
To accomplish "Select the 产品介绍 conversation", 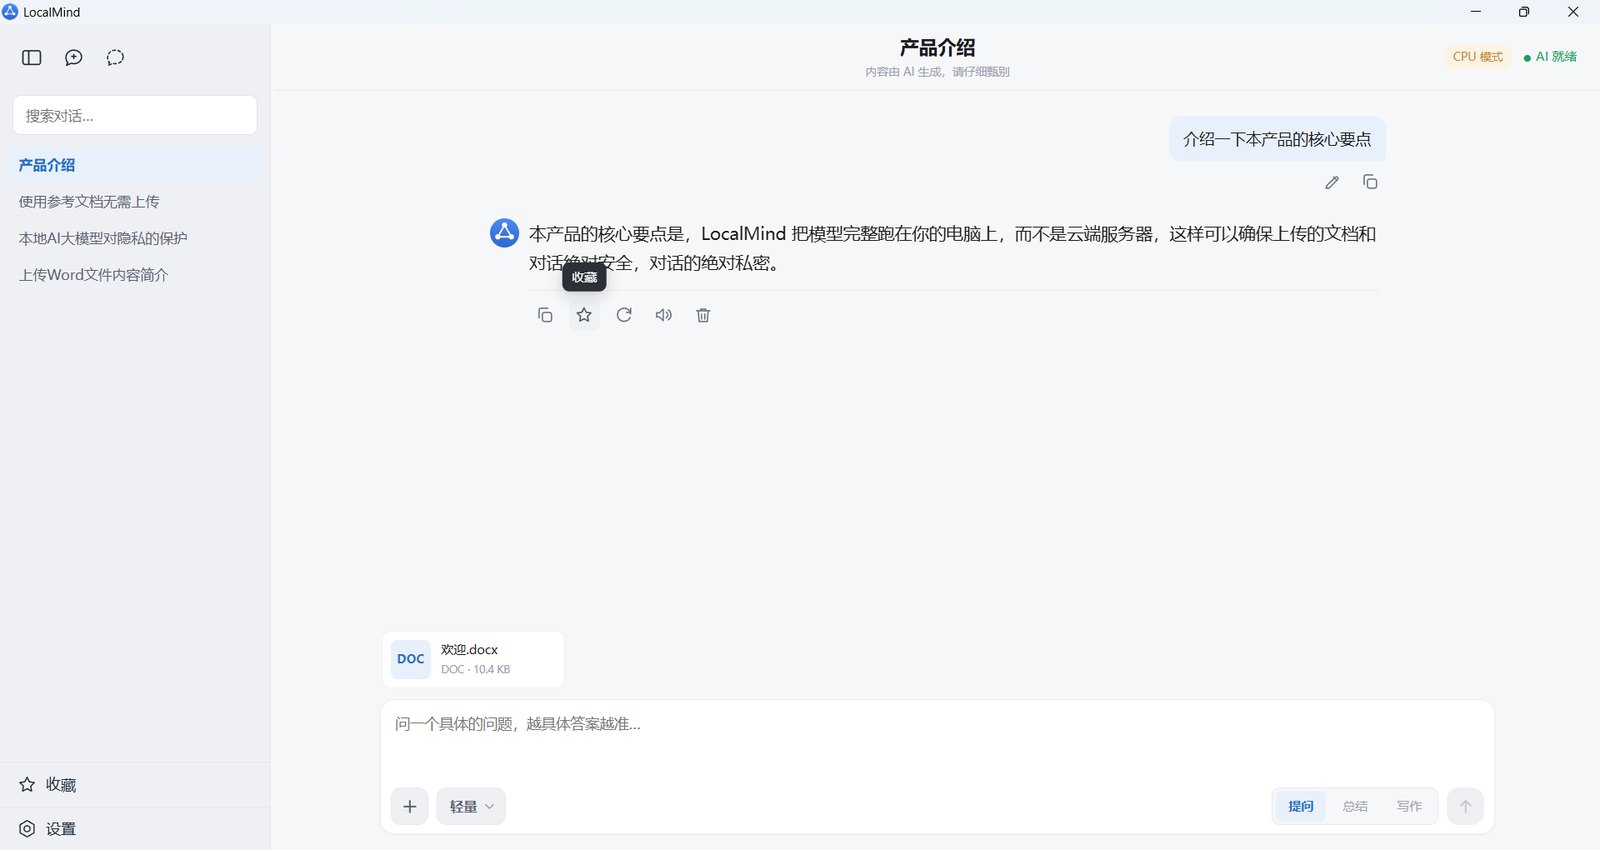I will point(135,165).
